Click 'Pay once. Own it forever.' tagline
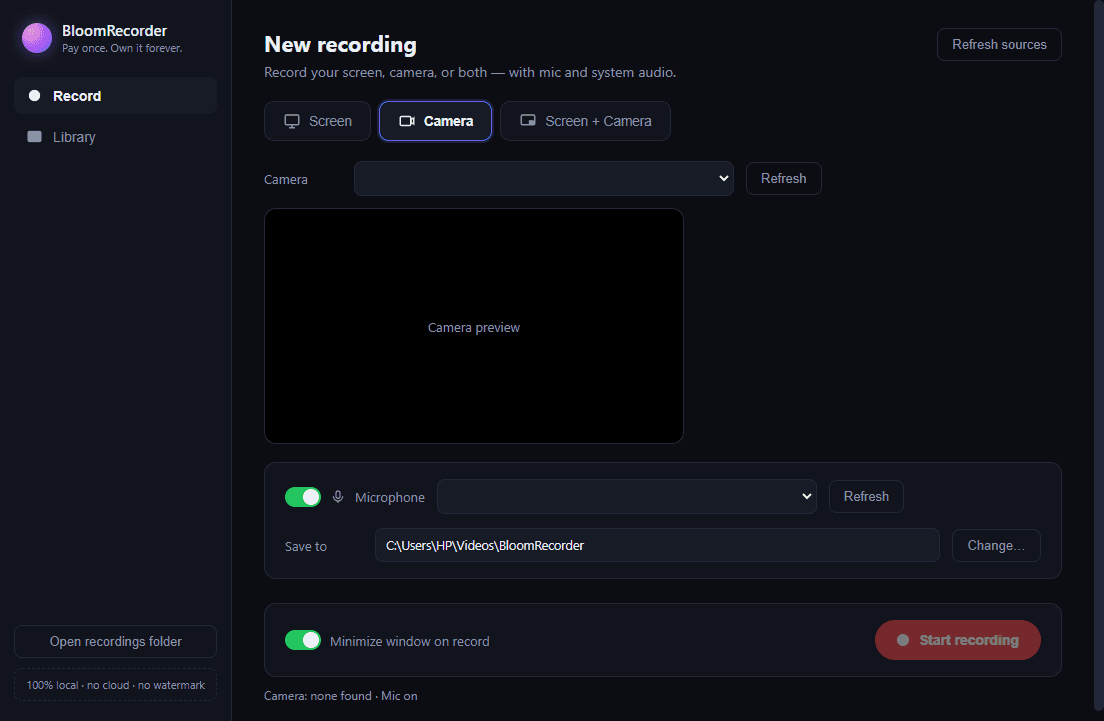 [x=122, y=49]
